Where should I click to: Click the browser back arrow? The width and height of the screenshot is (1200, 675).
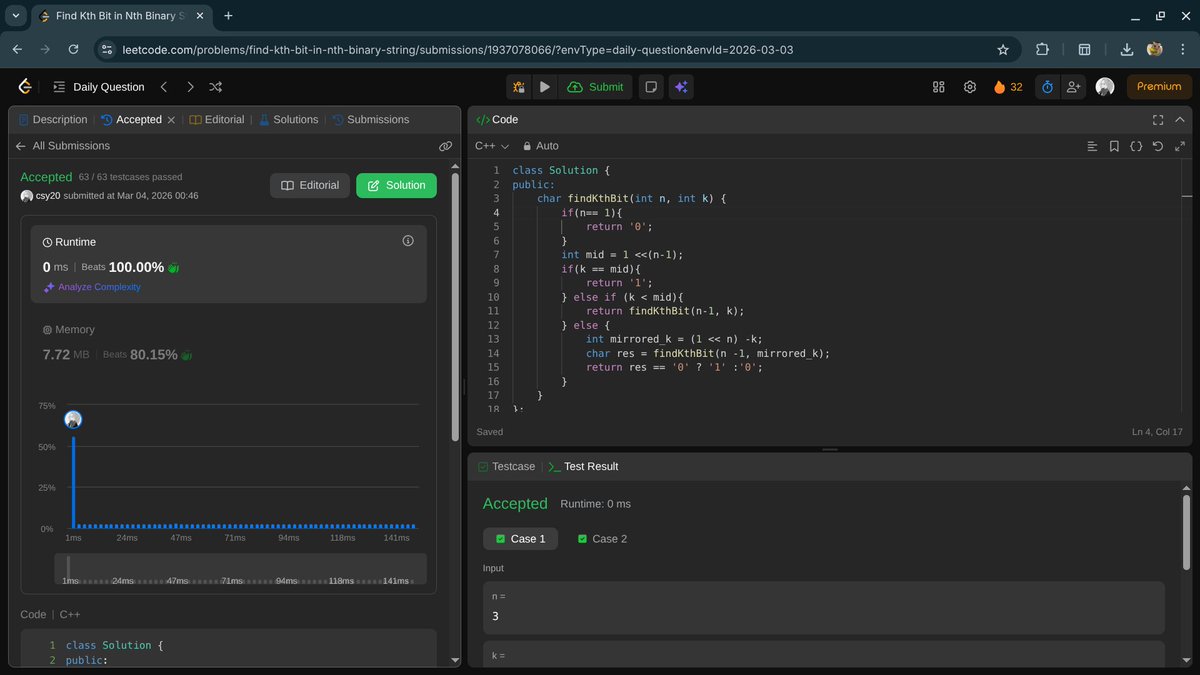pos(17,49)
